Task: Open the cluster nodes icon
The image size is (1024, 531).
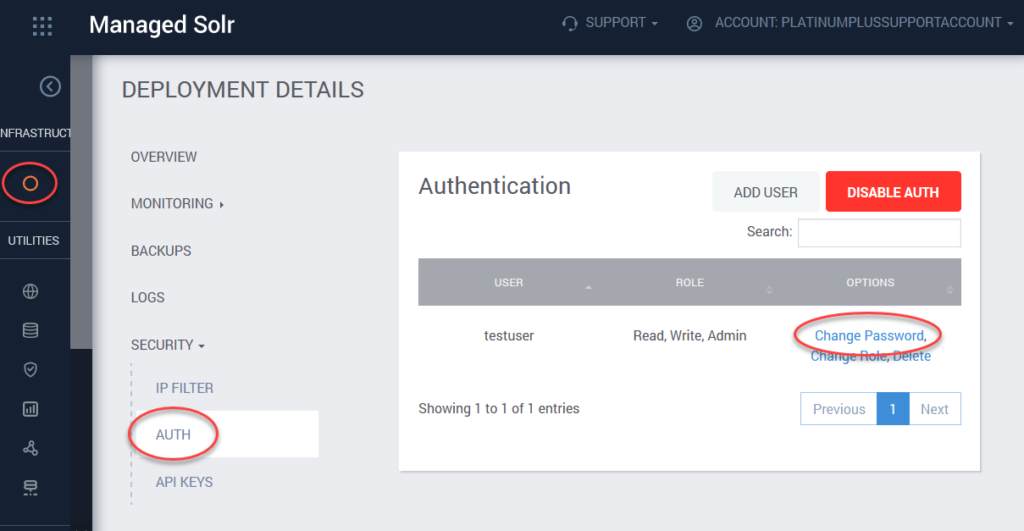Action: 30,448
